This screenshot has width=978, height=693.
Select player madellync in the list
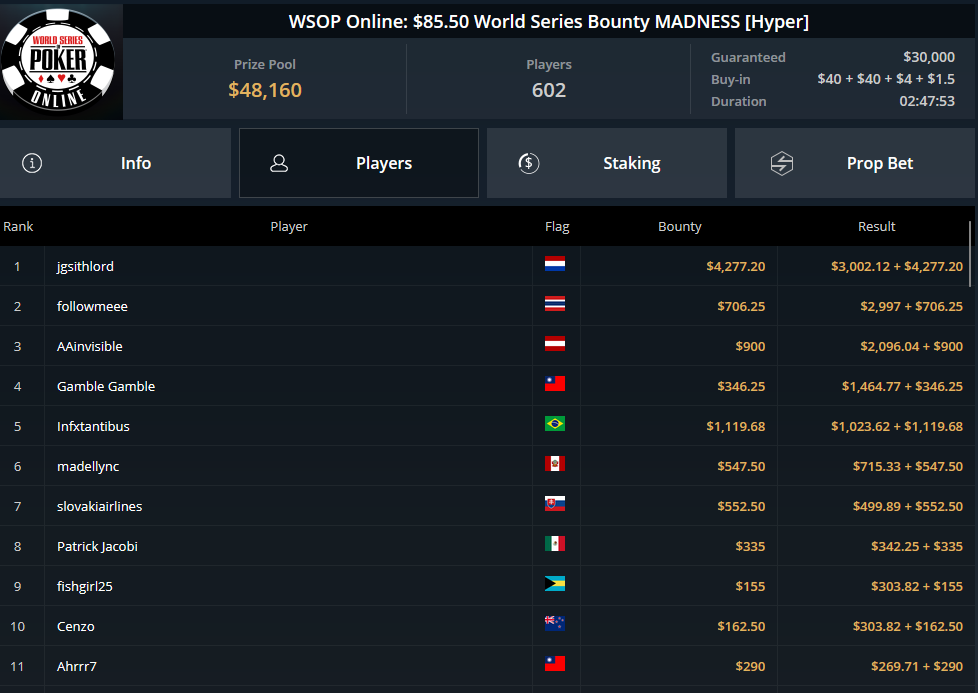[88, 466]
